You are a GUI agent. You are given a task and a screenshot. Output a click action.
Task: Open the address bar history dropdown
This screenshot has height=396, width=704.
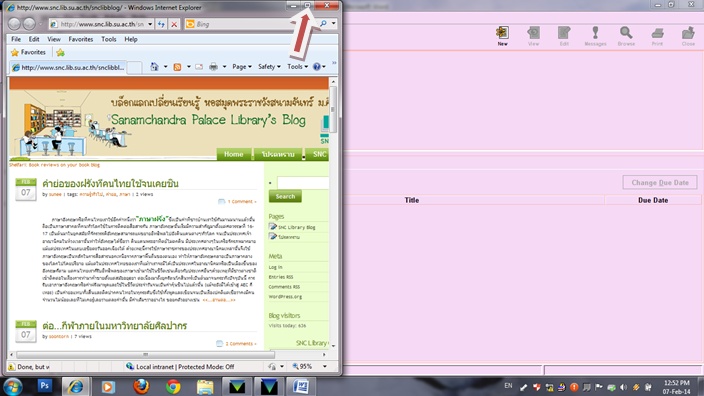pos(150,24)
